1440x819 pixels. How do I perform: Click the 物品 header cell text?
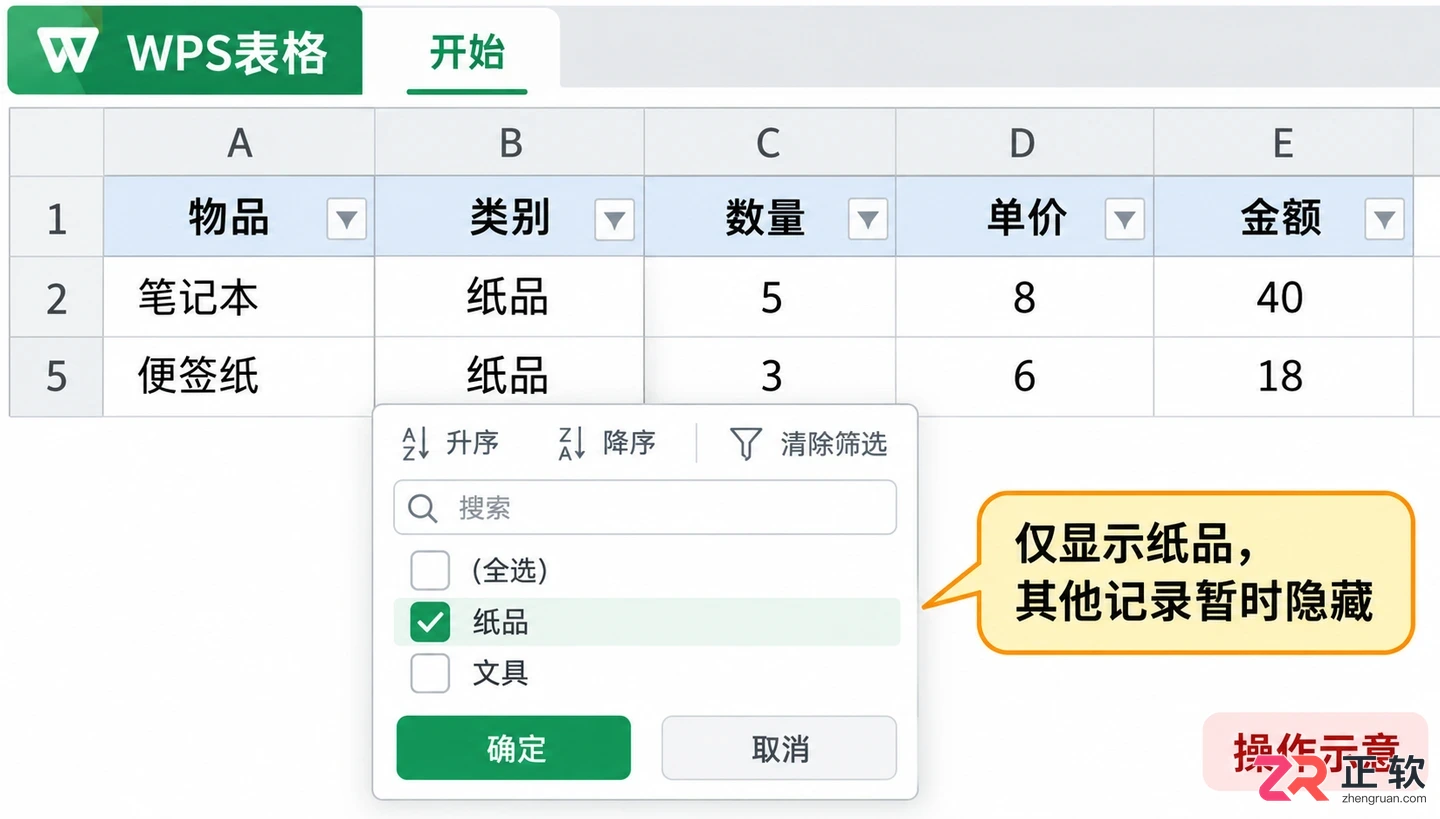[229, 217]
